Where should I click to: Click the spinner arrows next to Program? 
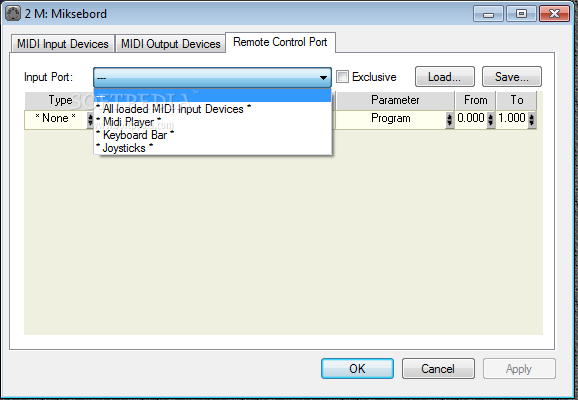[x=449, y=120]
